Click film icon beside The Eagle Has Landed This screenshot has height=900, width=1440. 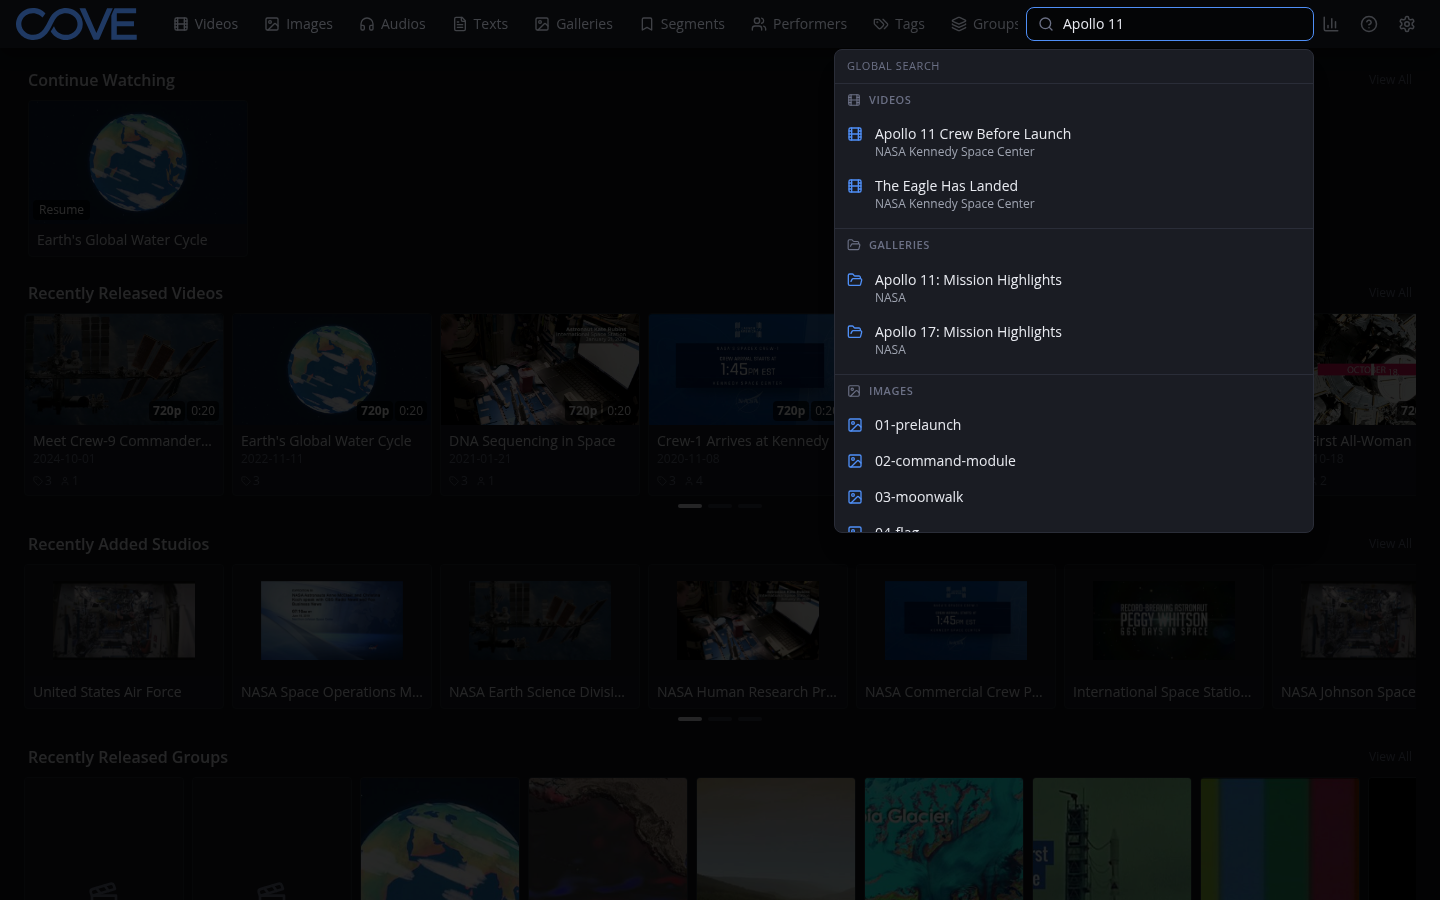855,186
